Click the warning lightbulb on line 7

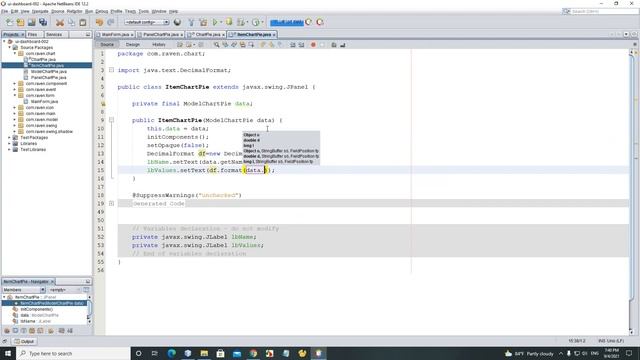(x=103, y=104)
